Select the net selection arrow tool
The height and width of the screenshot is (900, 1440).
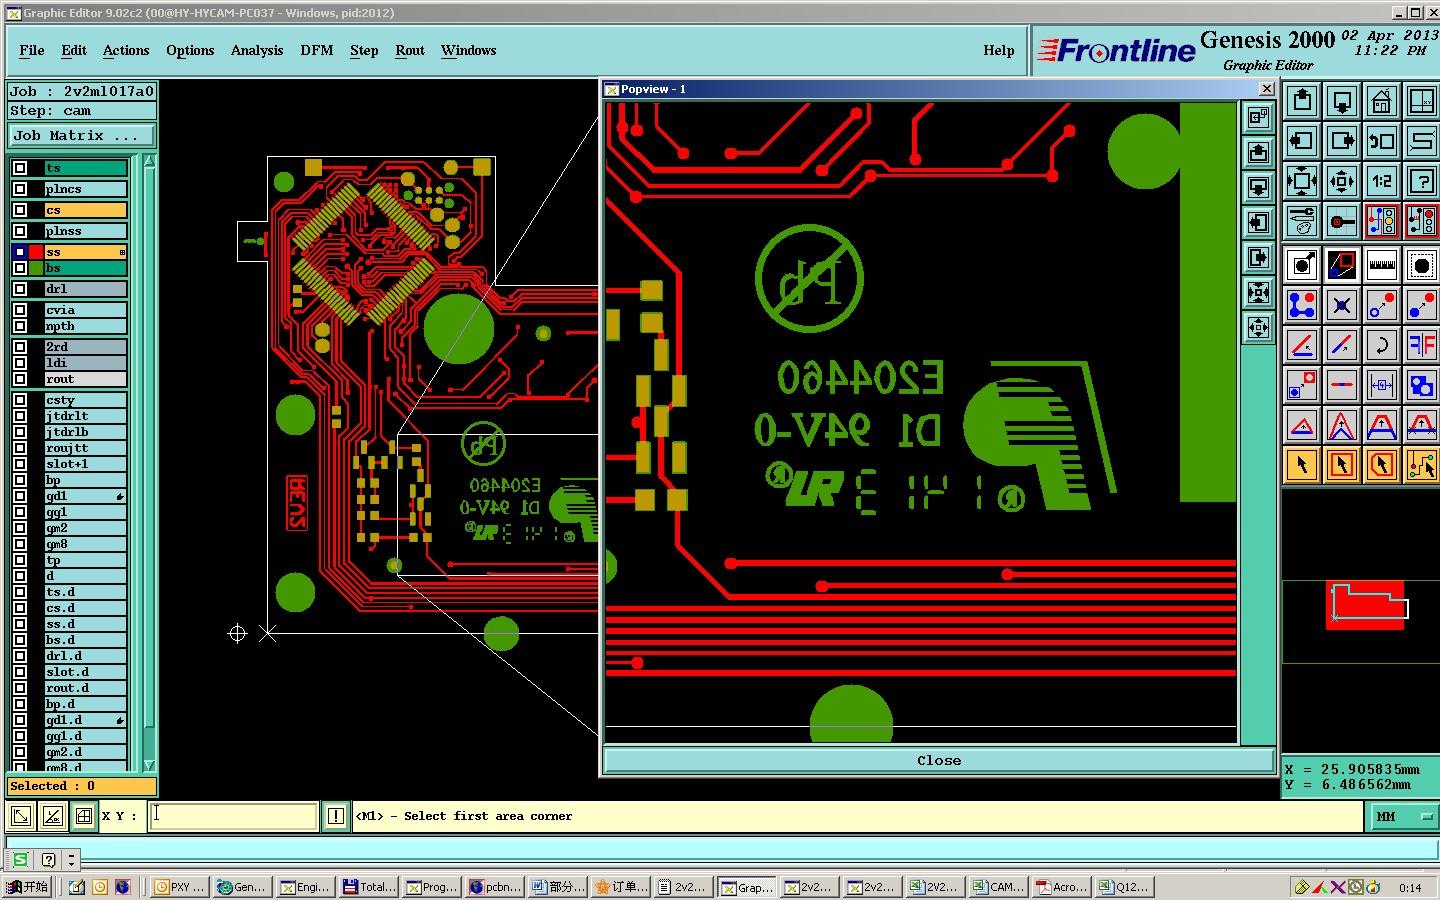[x=1421, y=465]
